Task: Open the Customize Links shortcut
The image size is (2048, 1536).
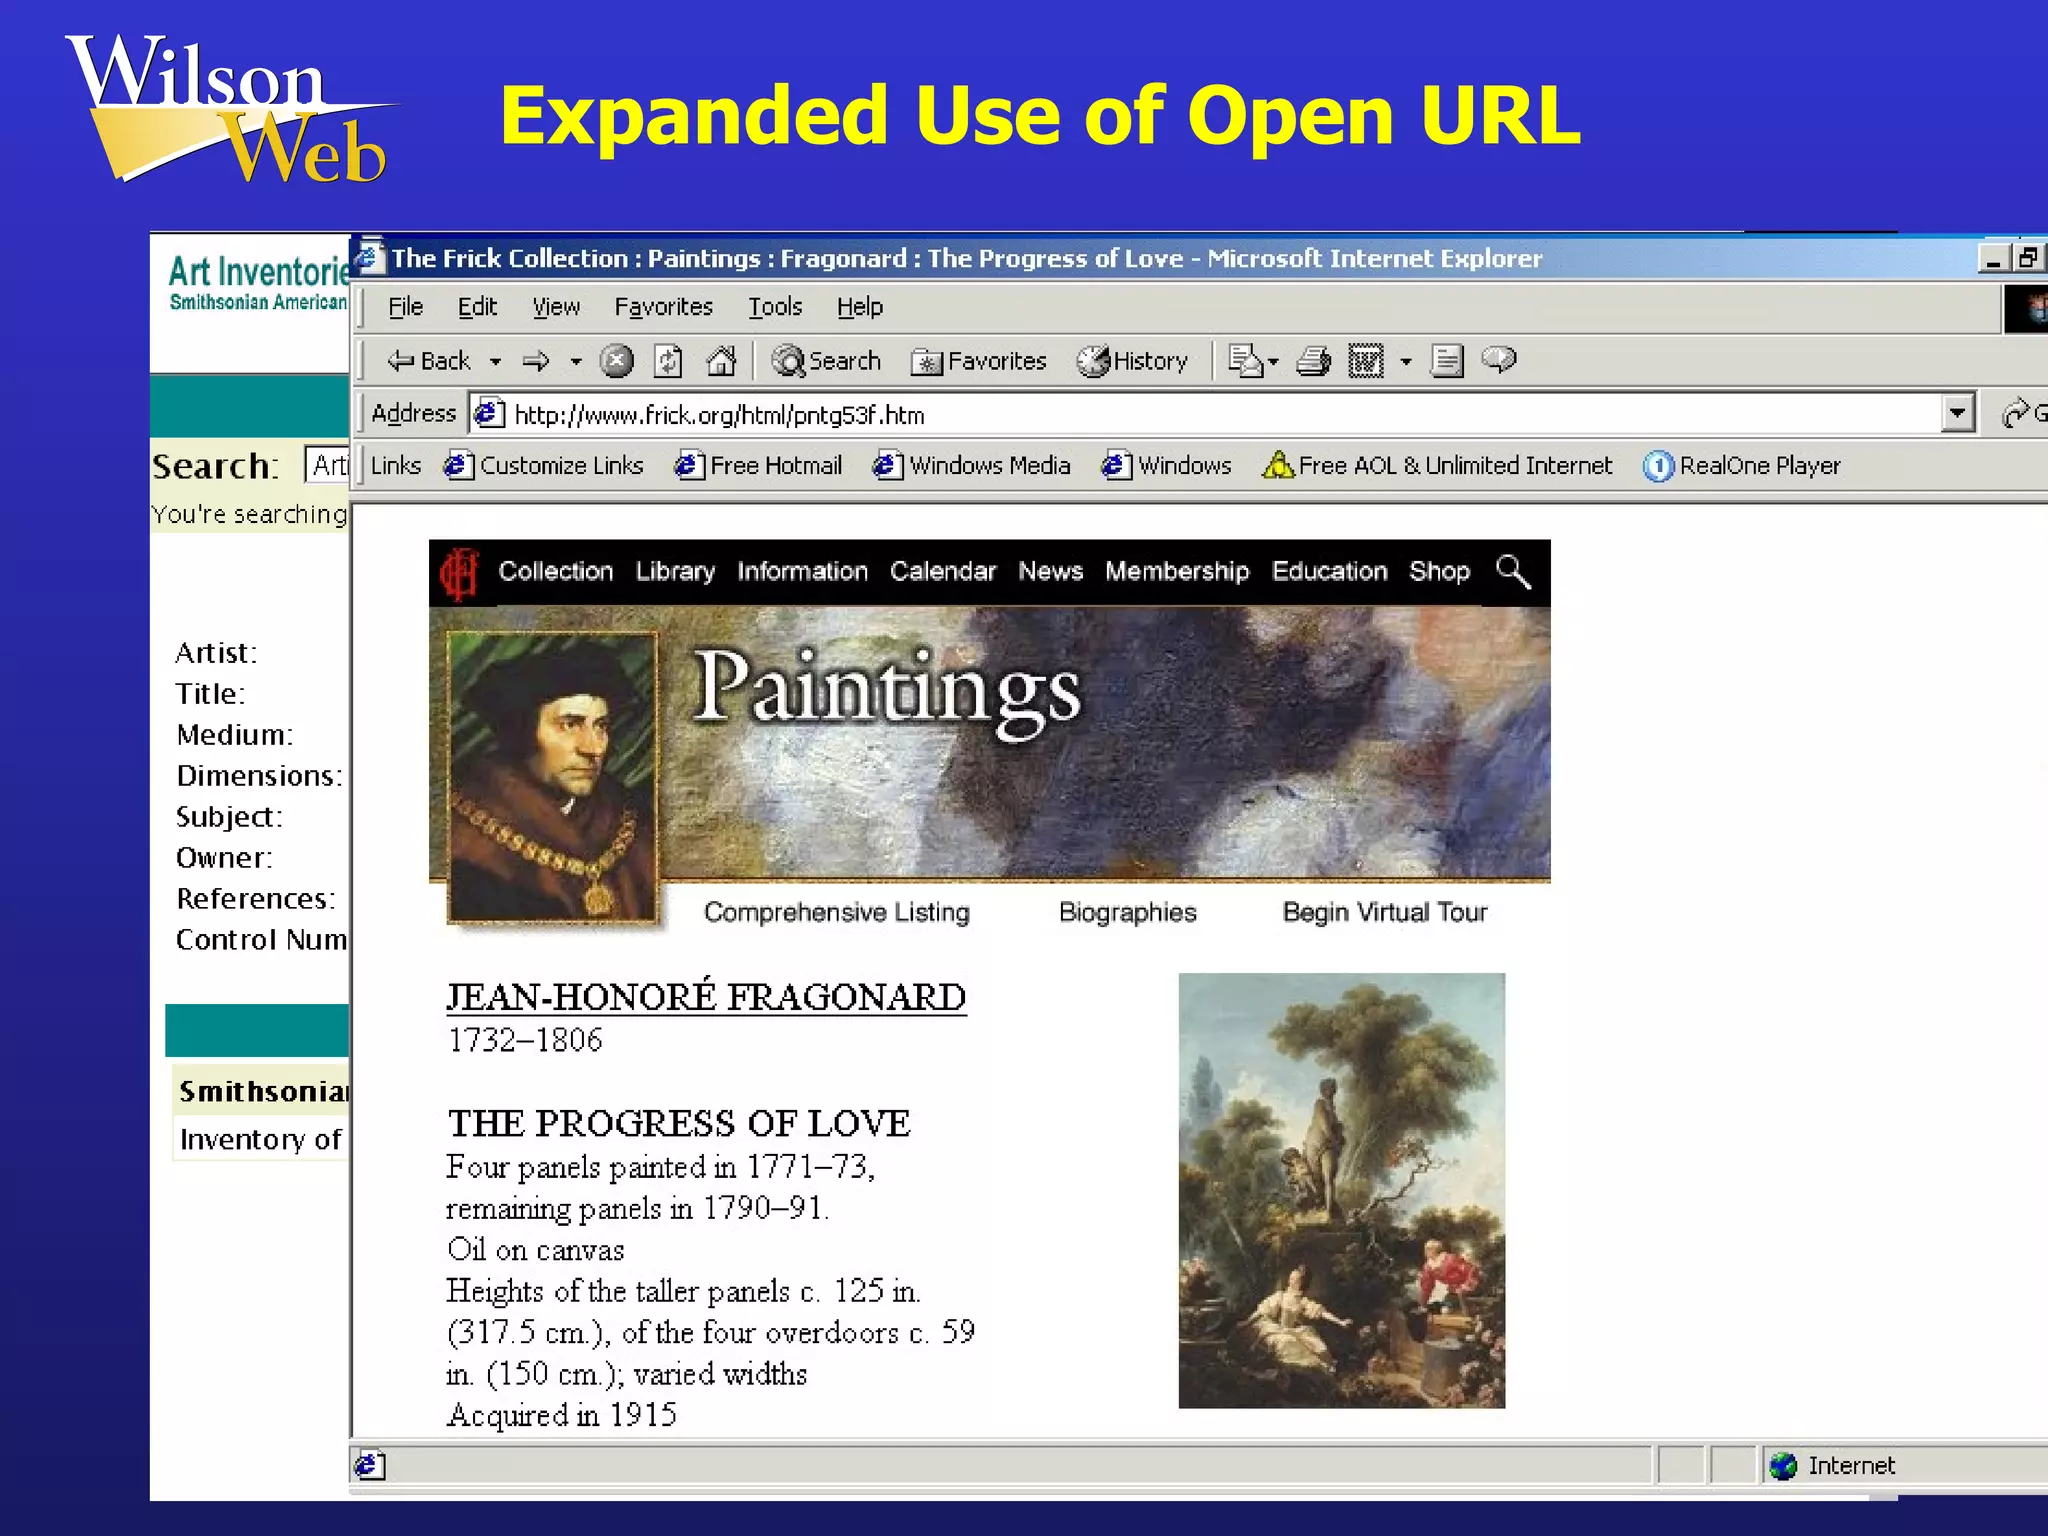Action: [544, 466]
